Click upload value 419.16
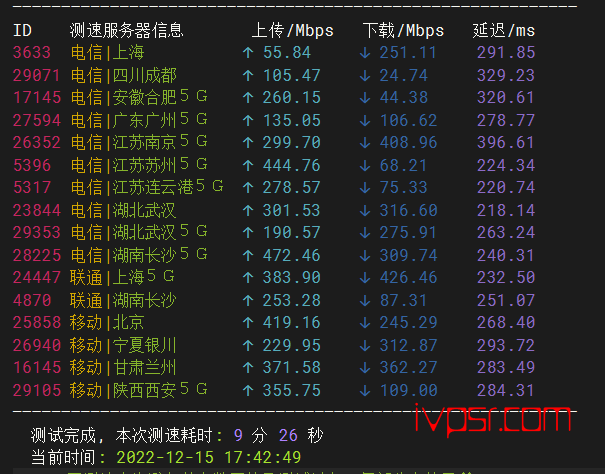 (x=292, y=322)
